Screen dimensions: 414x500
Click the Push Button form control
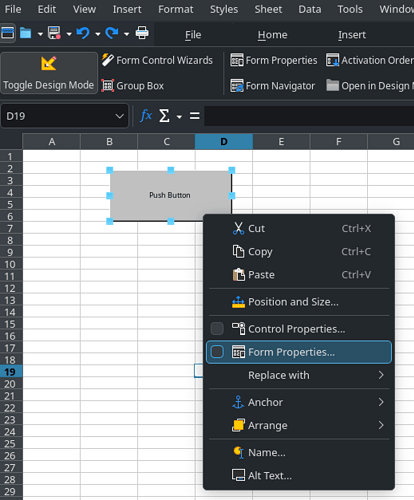[x=170, y=195]
